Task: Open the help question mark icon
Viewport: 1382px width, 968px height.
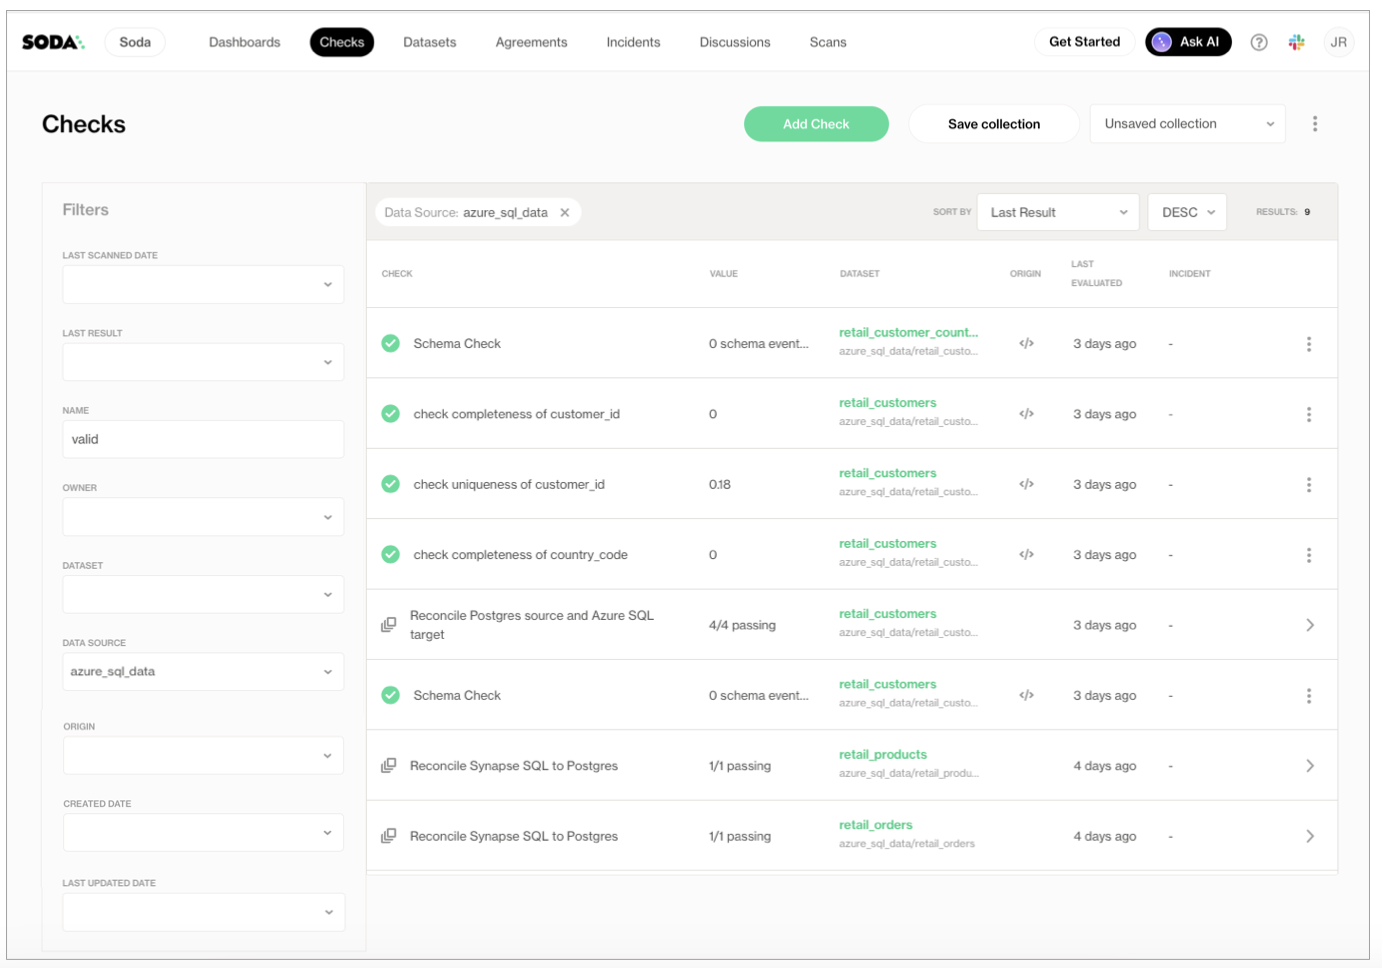Action: pos(1259,42)
